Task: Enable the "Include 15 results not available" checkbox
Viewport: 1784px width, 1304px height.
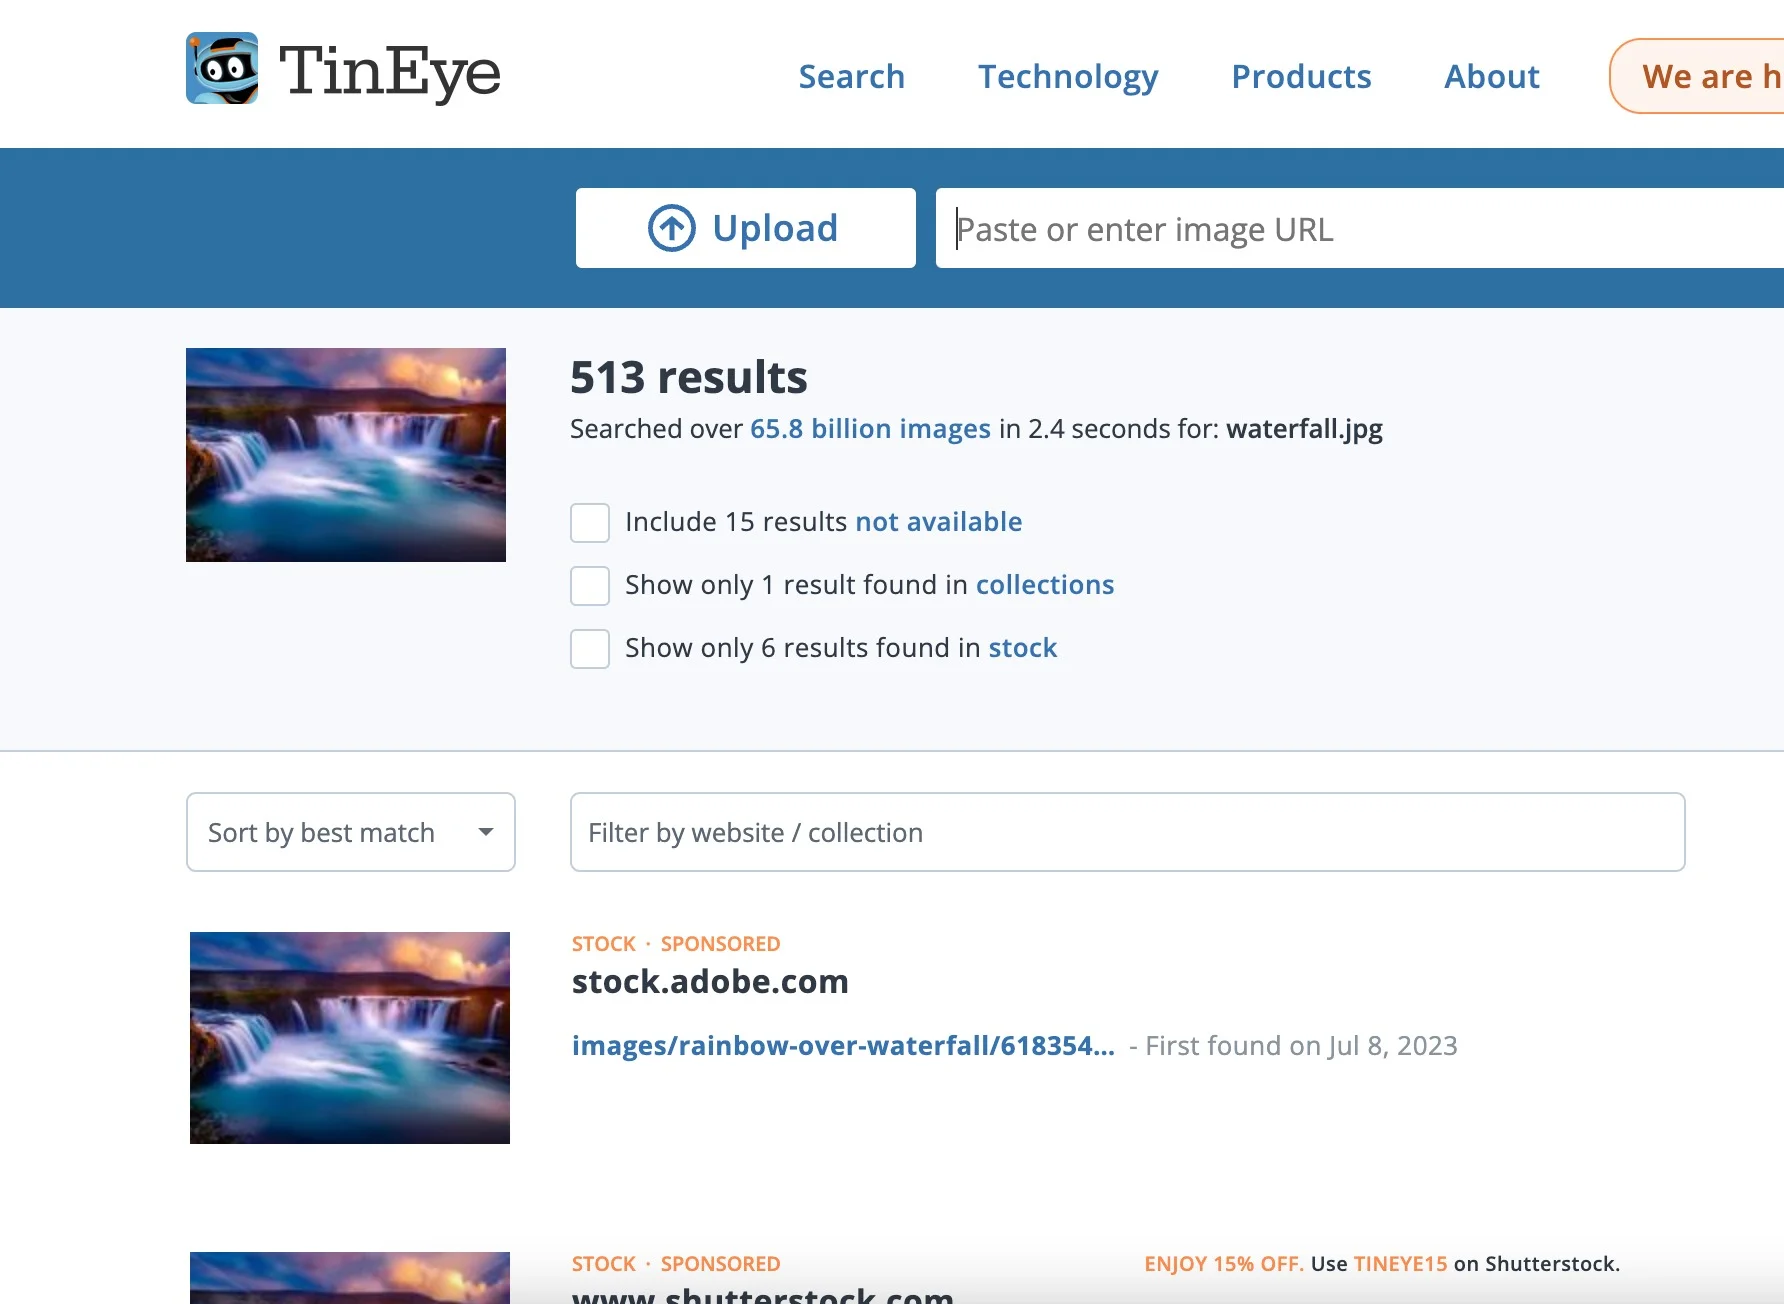Action: coord(590,522)
